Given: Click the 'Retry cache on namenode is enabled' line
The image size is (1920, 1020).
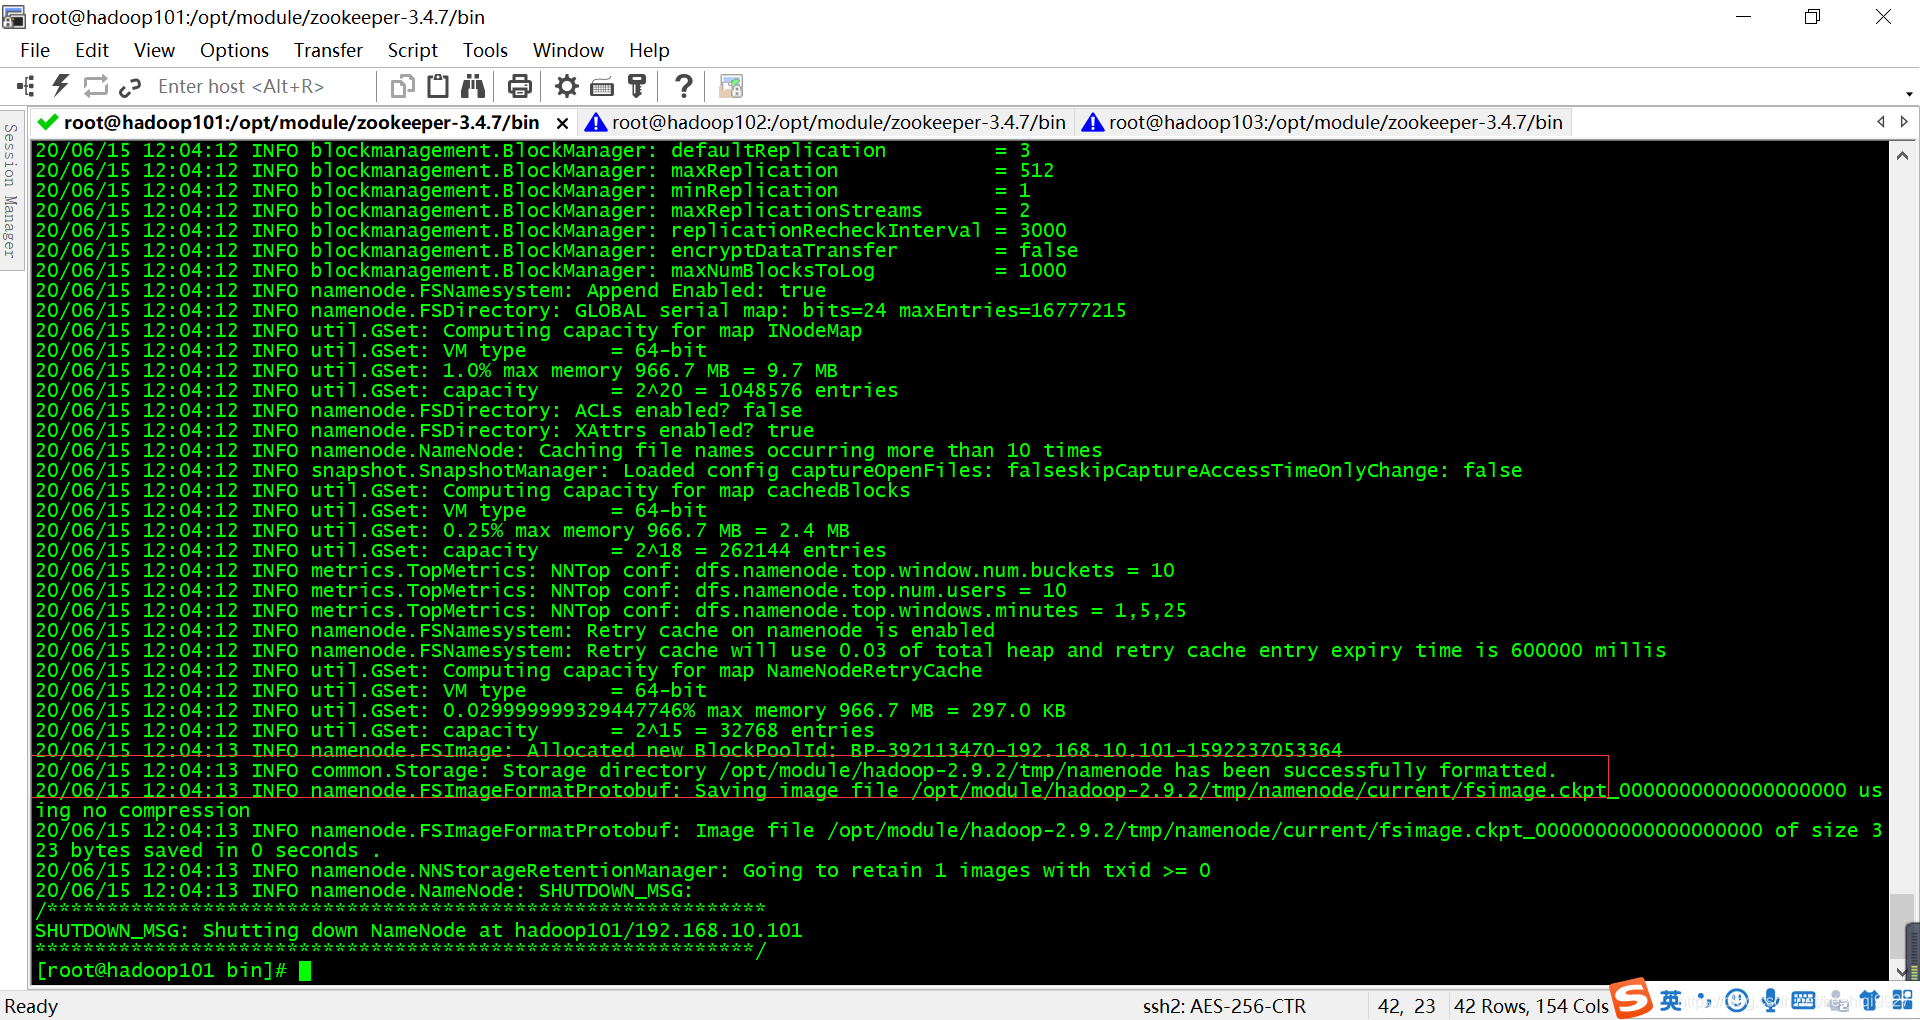Looking at the screenshot, I should pos(515,630).
